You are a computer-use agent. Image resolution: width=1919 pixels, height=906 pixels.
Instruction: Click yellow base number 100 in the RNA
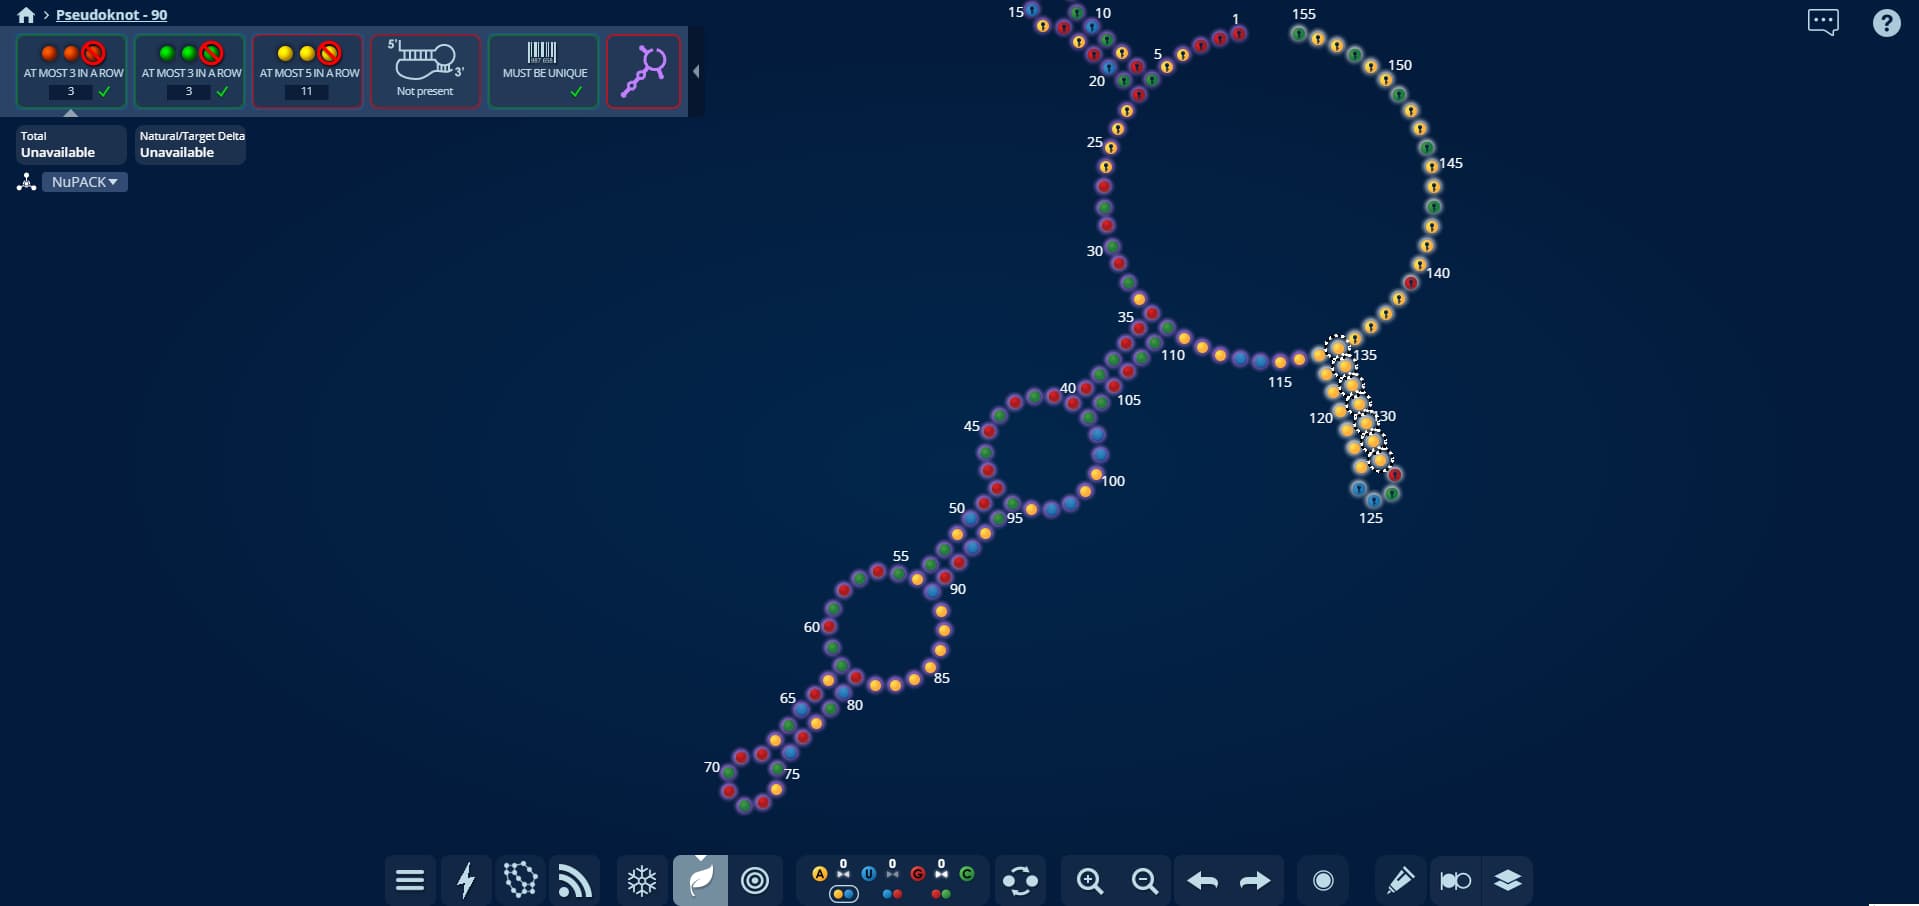1096,474
